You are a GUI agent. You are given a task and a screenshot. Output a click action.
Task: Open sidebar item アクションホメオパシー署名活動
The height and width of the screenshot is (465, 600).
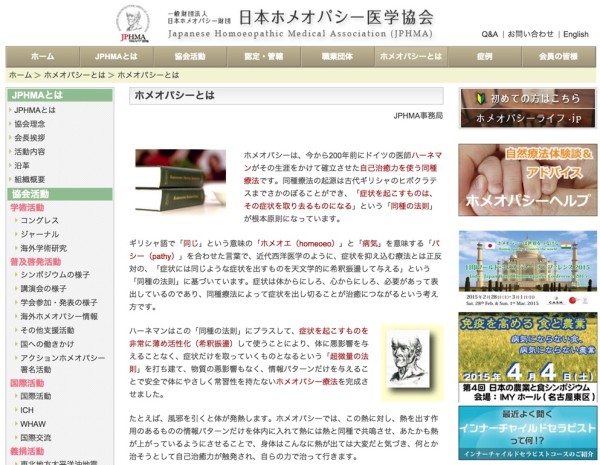point(63,364)
